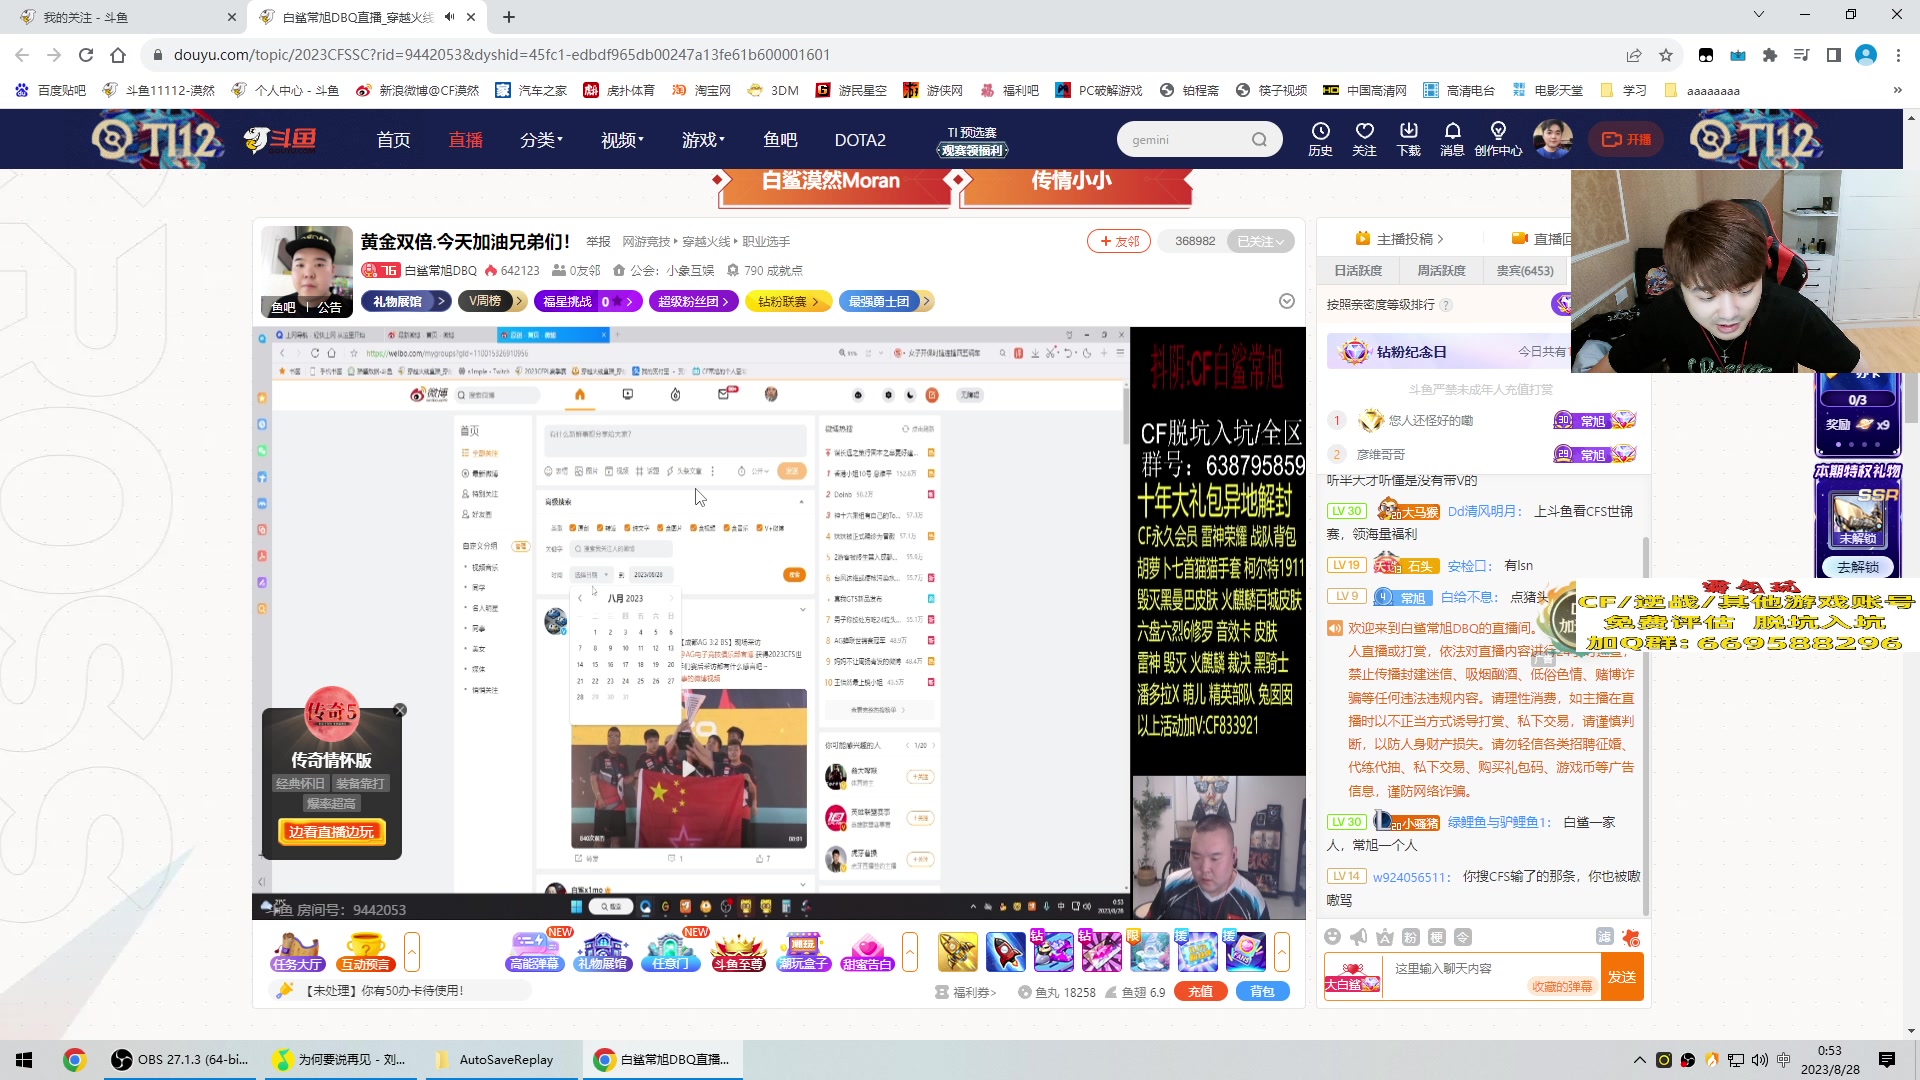Click the search magnifier icon in Douyu header
1920x1080 pixels.
point(1259,140)
